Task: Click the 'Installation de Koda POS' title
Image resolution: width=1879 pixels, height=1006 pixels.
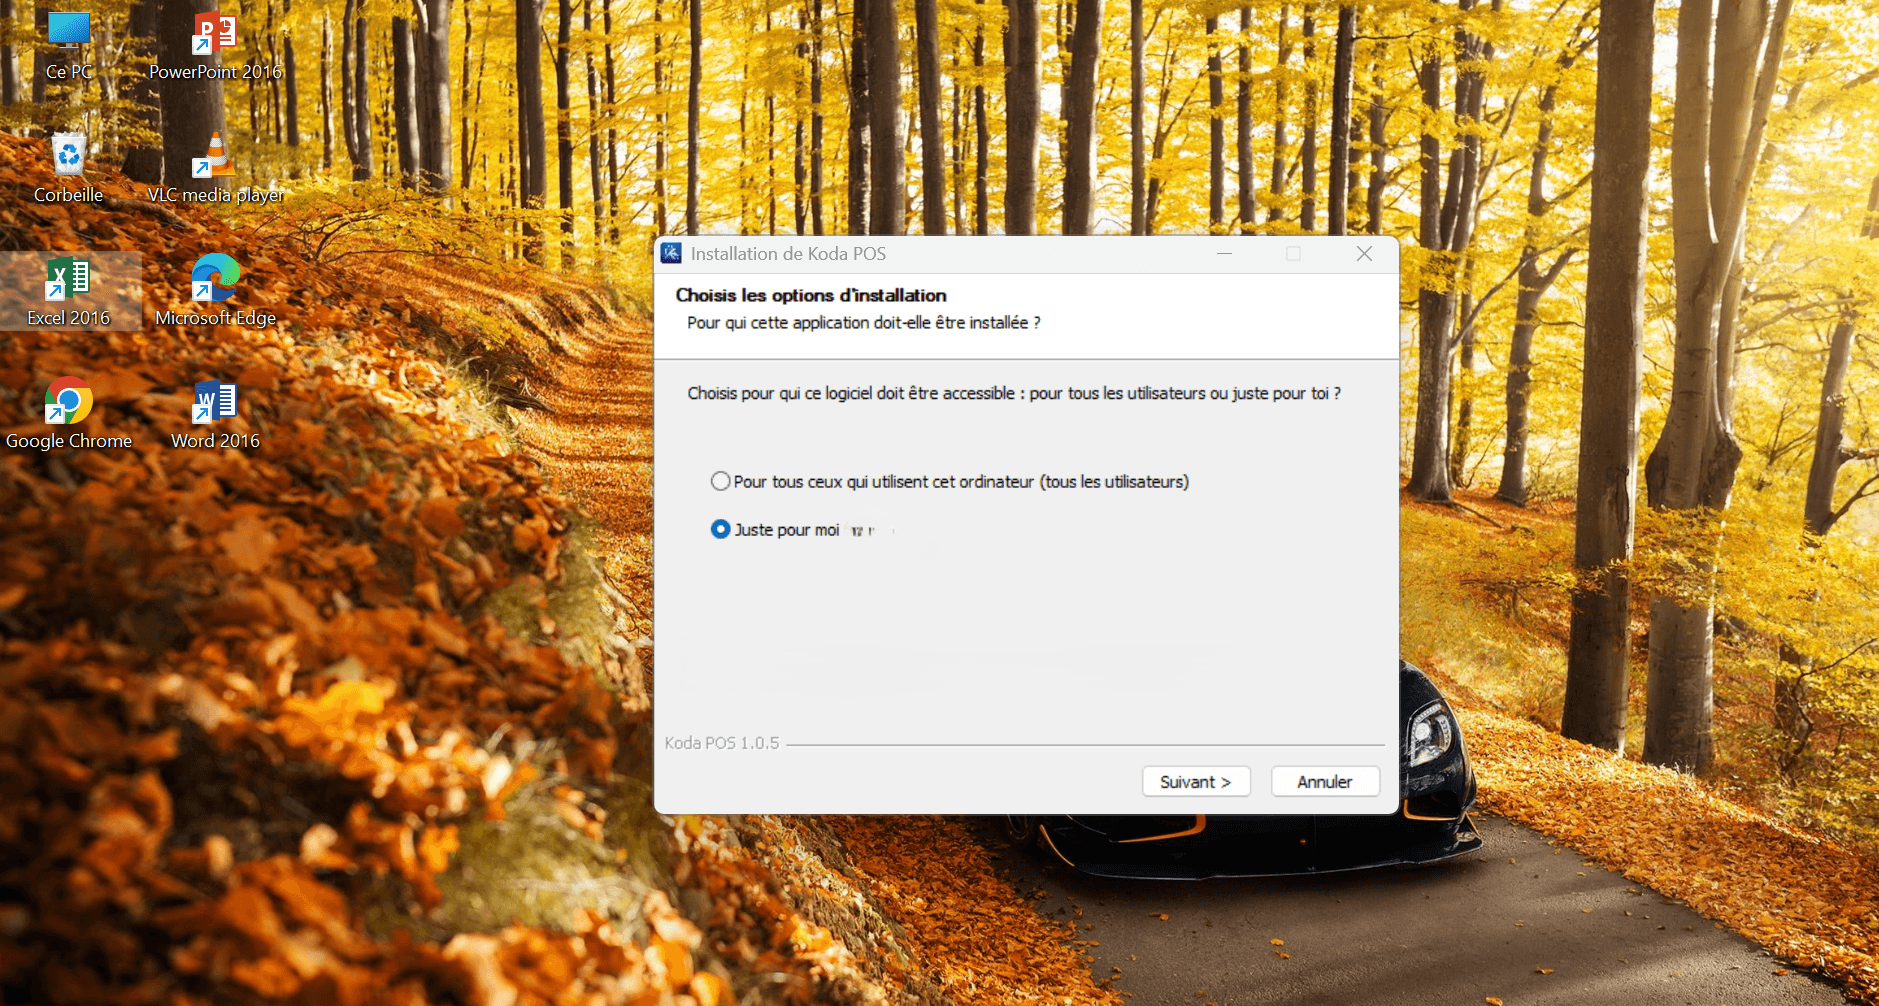Action: click(788, 254)
